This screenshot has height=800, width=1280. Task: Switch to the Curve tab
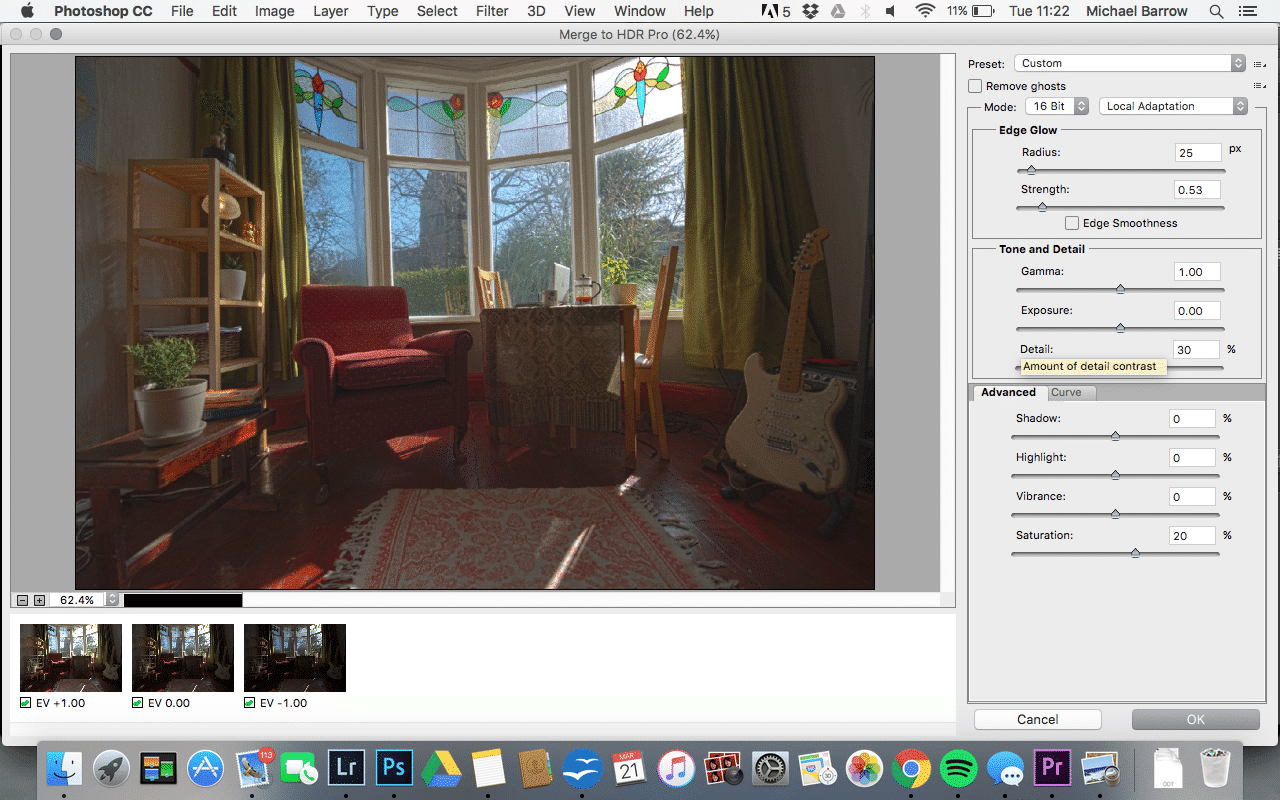[1069, 393]
